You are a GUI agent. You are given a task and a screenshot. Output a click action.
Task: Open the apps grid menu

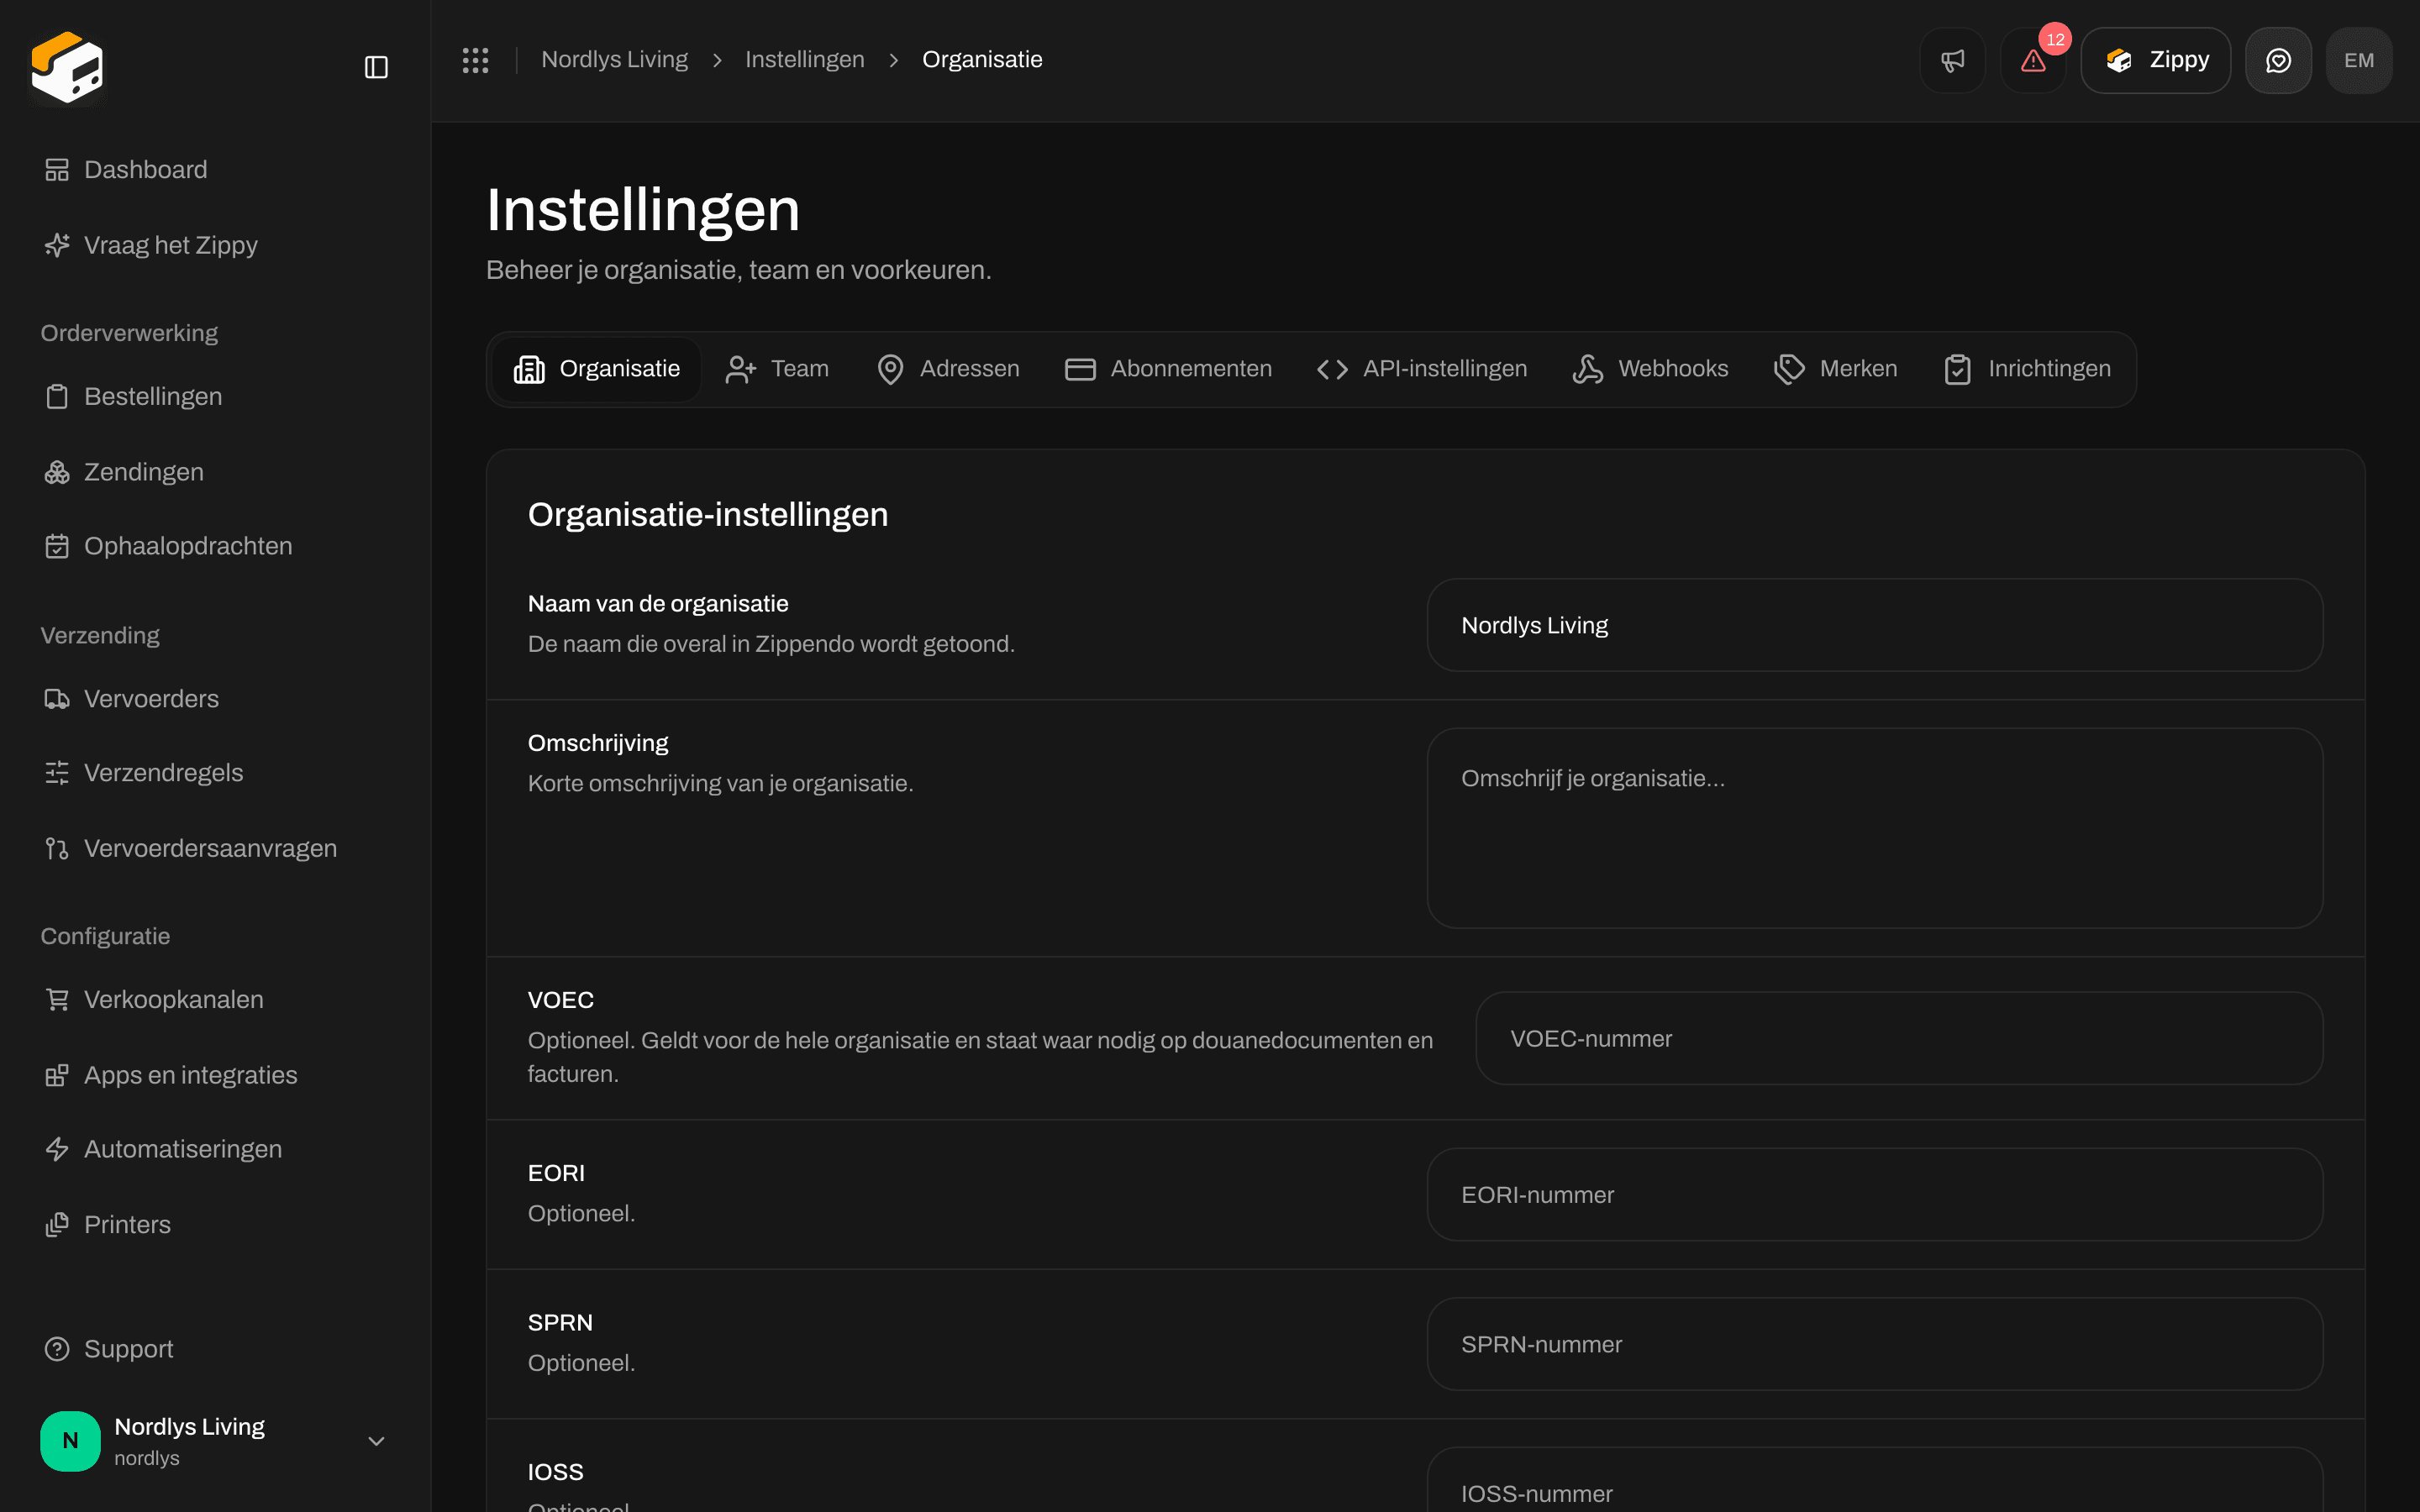tap(475, 60)
